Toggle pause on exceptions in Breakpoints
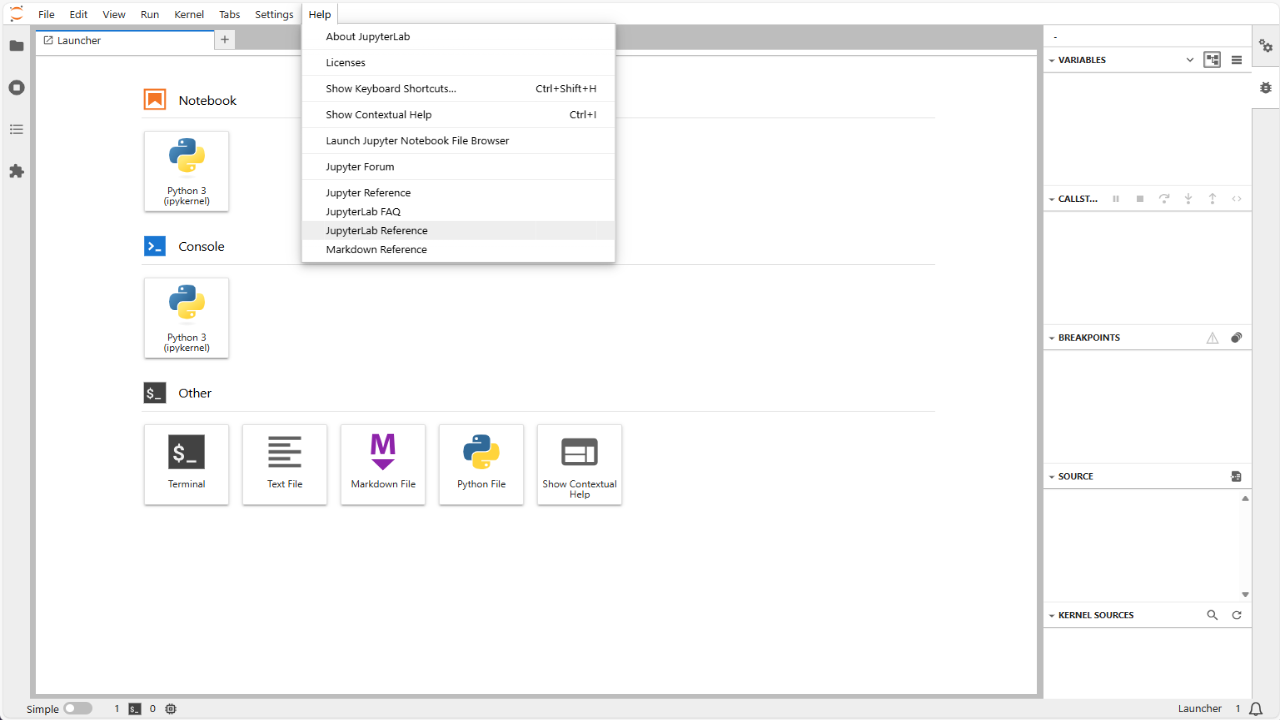Screen dimensions: 1280x720 pyautogui.click(x=1213, y=338)
